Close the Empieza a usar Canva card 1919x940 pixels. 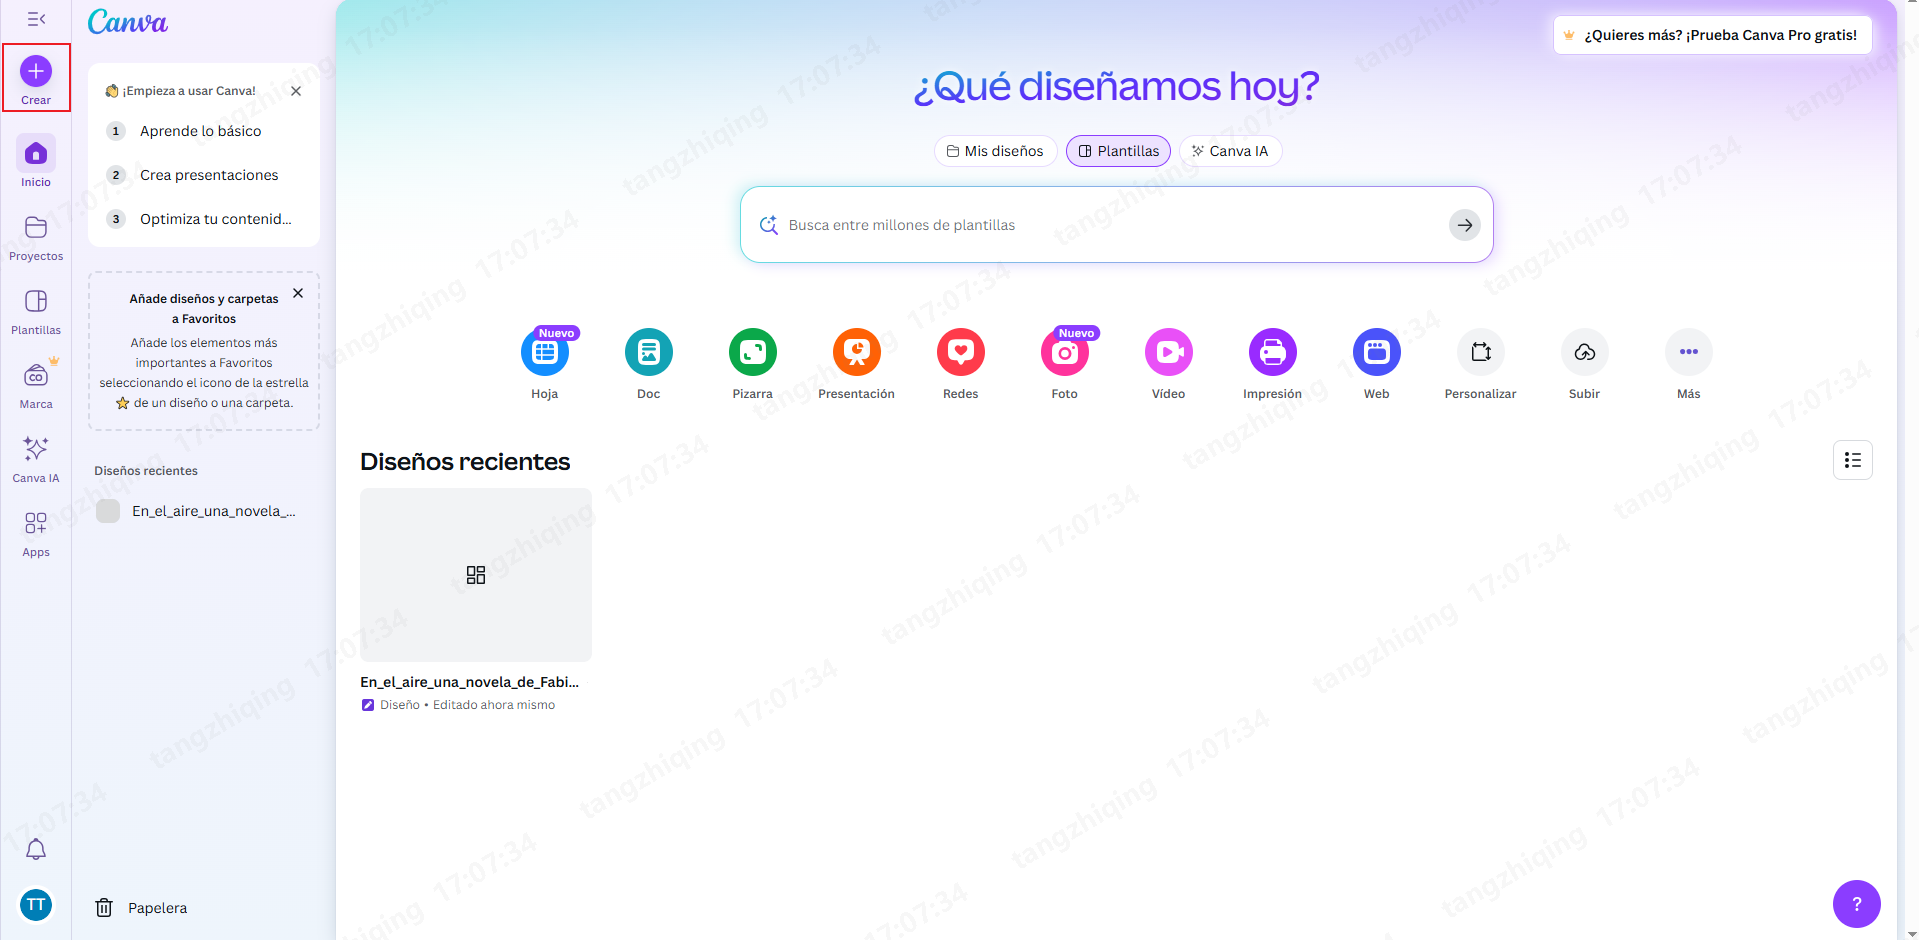click(x=296, y=91)
